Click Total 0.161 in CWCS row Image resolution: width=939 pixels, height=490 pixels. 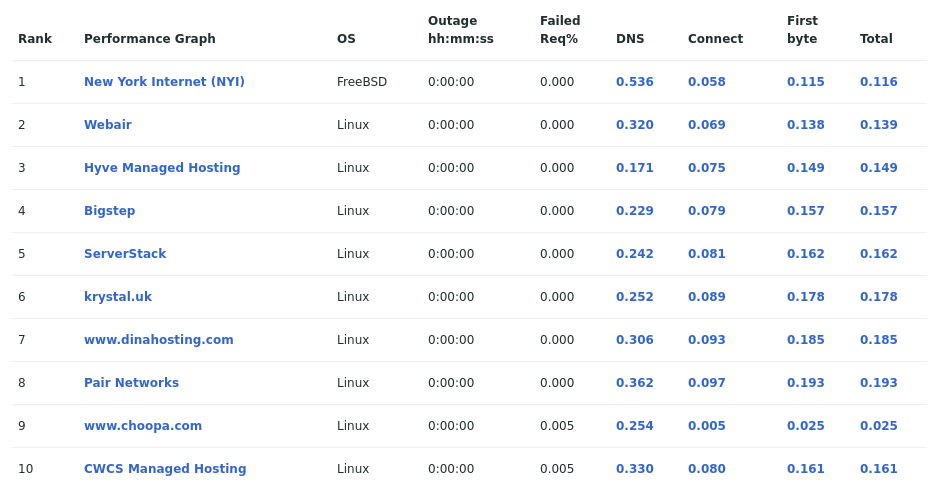[x=879, y=468]
